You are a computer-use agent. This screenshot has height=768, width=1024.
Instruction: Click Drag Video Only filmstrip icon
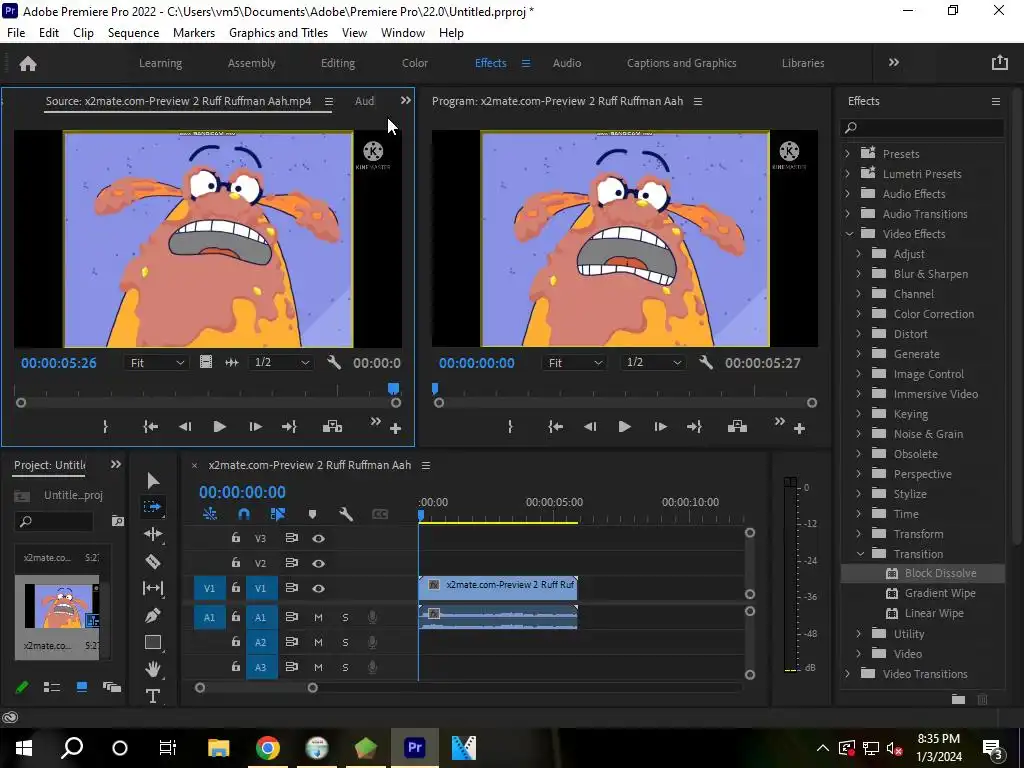[x=206, y=362]
